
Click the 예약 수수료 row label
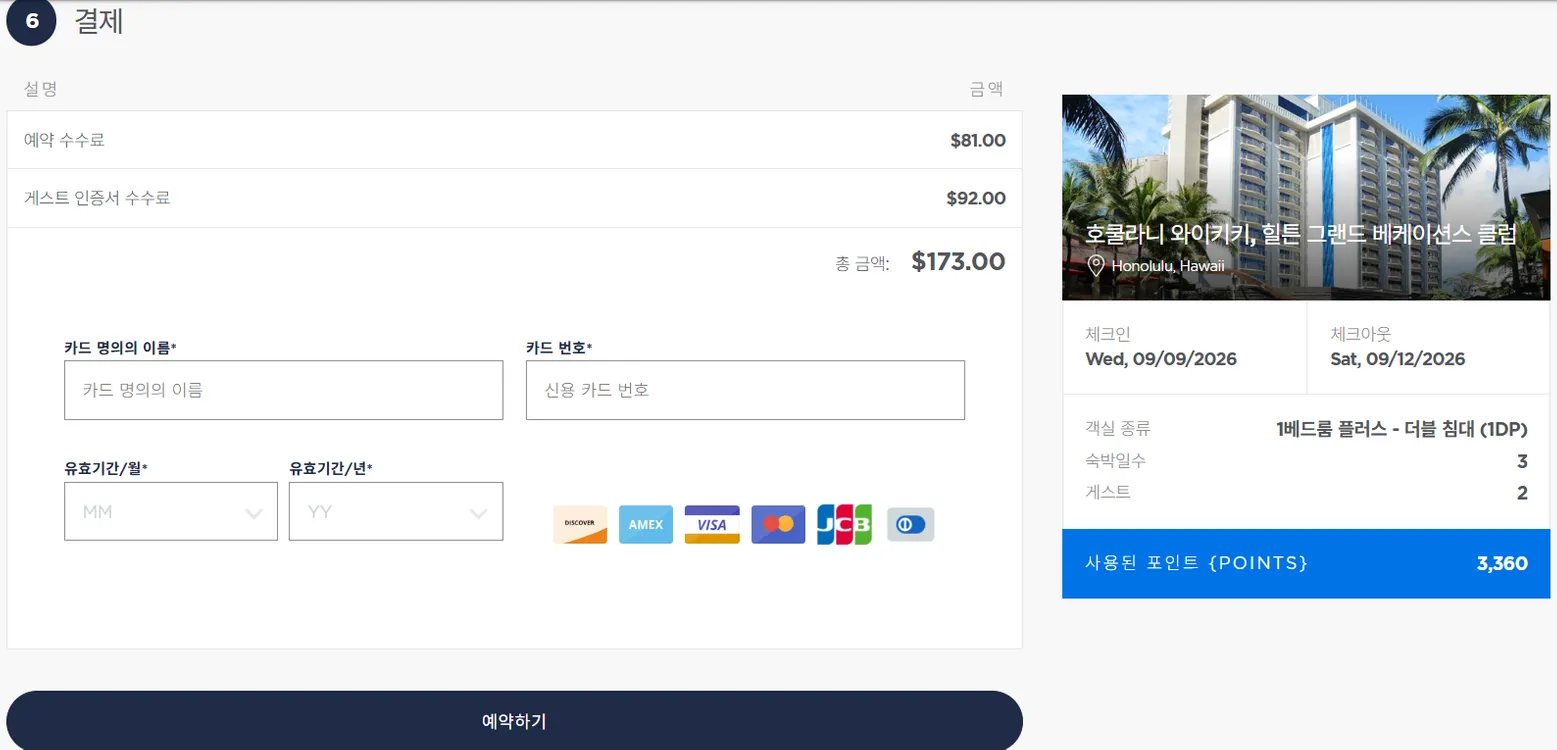(64, 140)
